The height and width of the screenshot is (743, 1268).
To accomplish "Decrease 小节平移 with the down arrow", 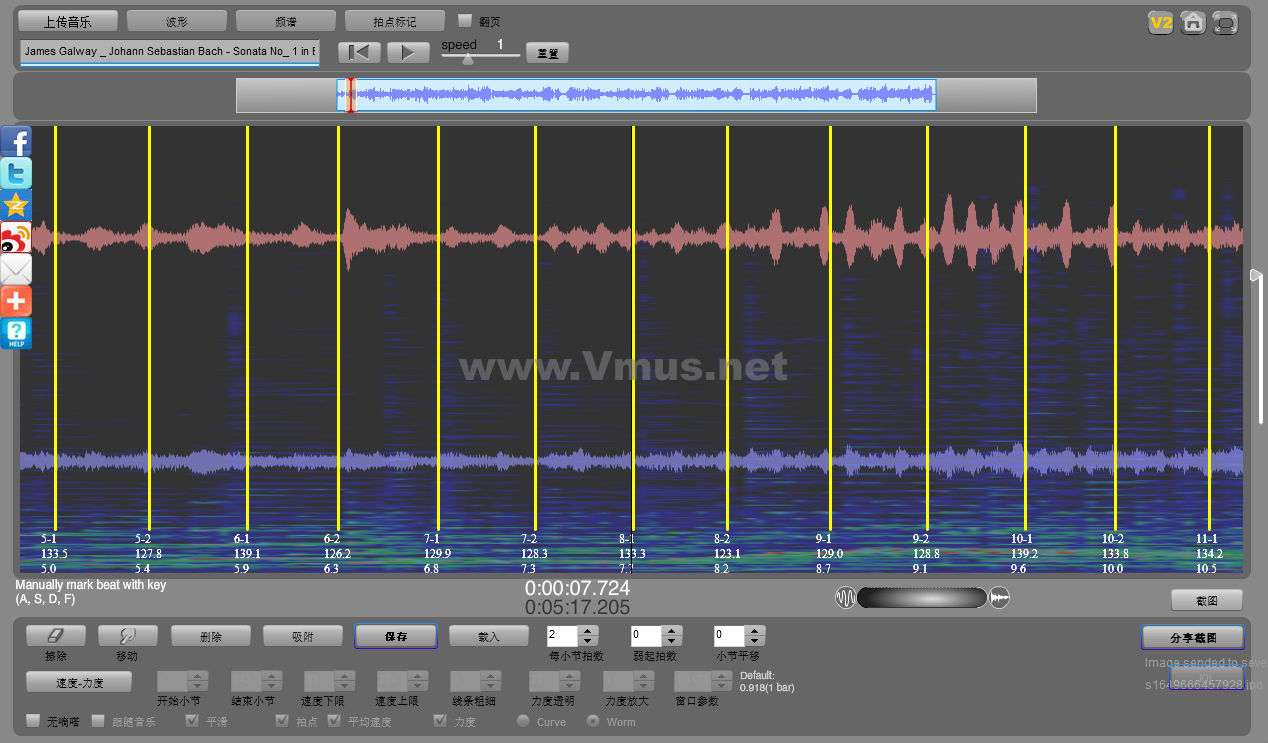I will point(755,640).
